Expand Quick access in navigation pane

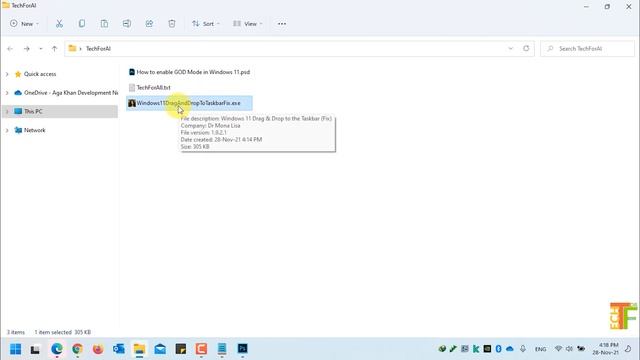pos(7,74)
